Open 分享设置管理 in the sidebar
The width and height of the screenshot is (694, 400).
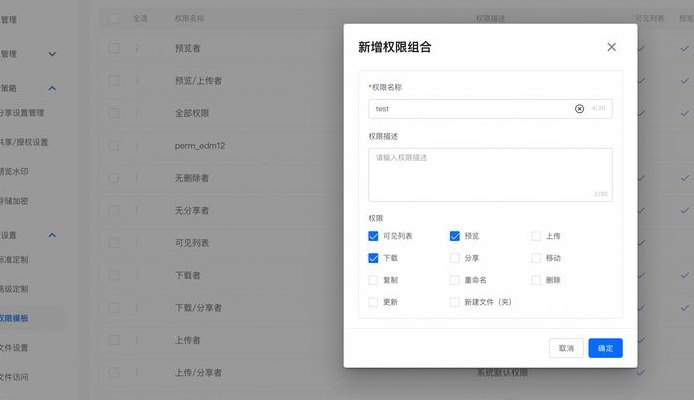click(x=22, y=113)
